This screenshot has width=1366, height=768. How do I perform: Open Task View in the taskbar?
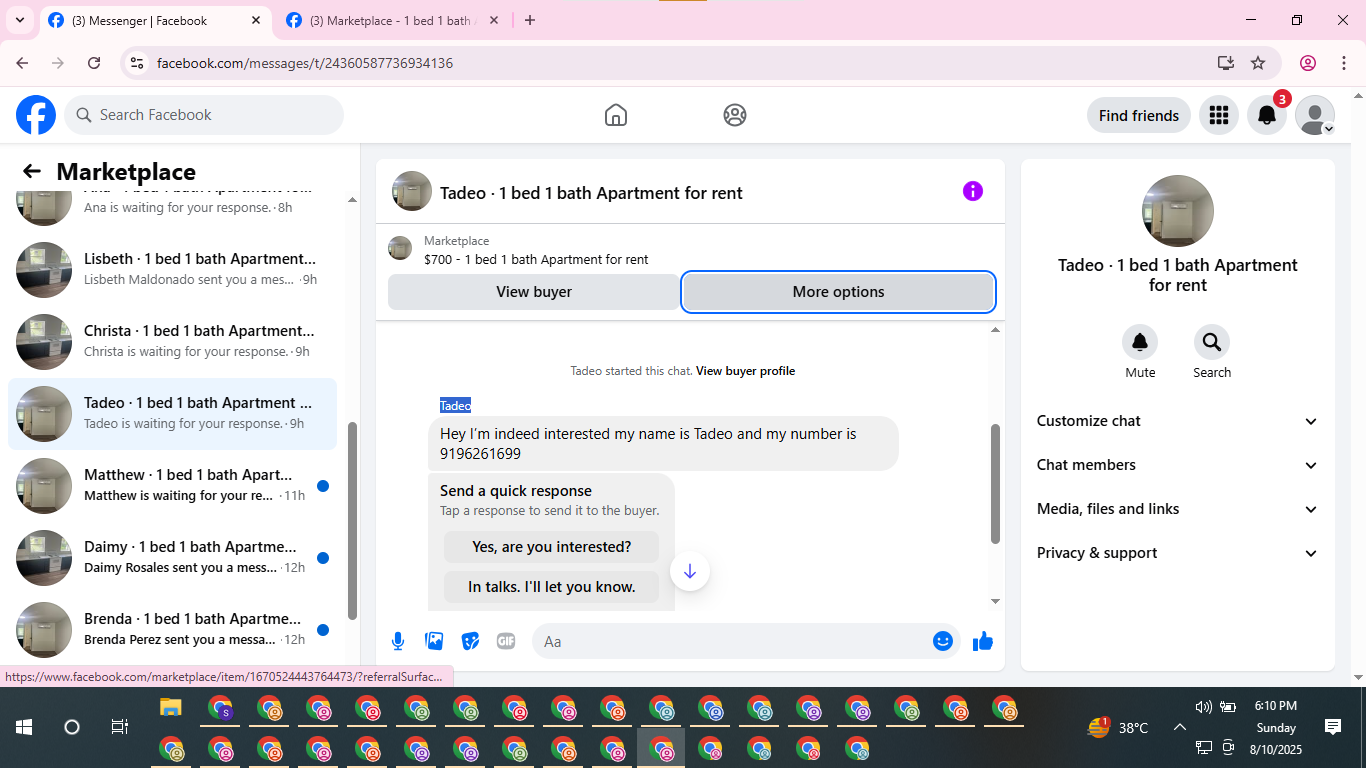120,727
